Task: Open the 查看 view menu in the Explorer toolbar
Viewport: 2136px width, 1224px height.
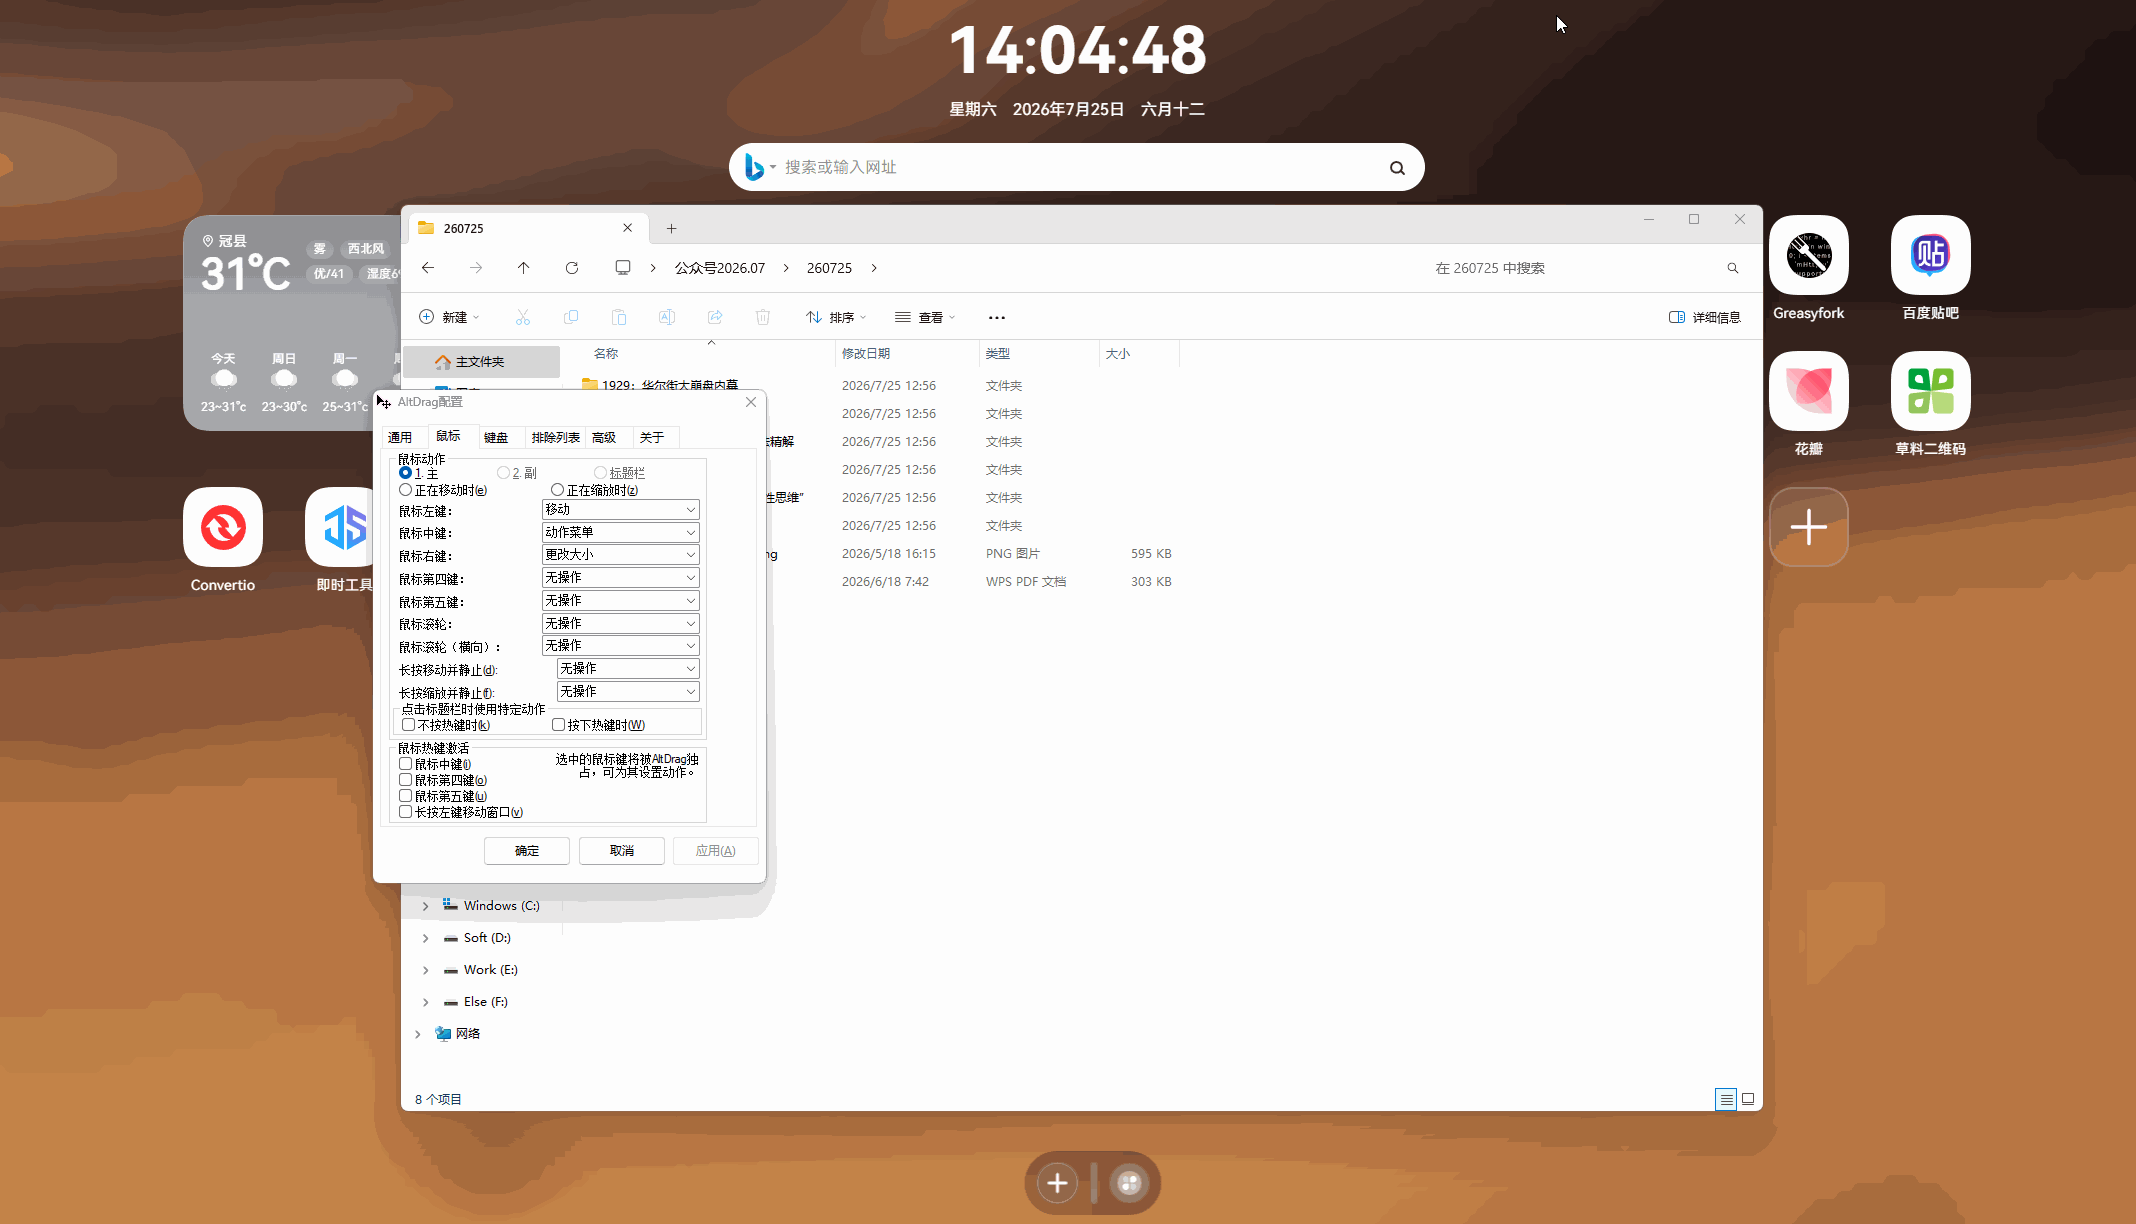Action: tap(925, 317)
